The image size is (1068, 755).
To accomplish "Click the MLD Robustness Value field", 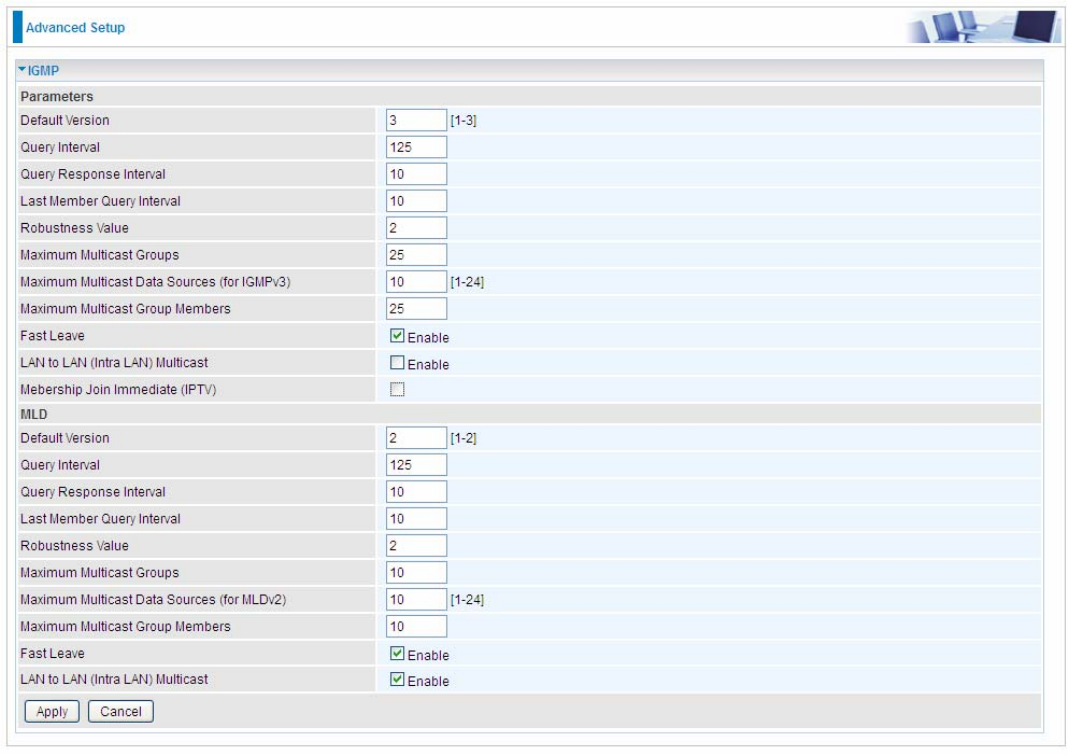I will point(416,545).
